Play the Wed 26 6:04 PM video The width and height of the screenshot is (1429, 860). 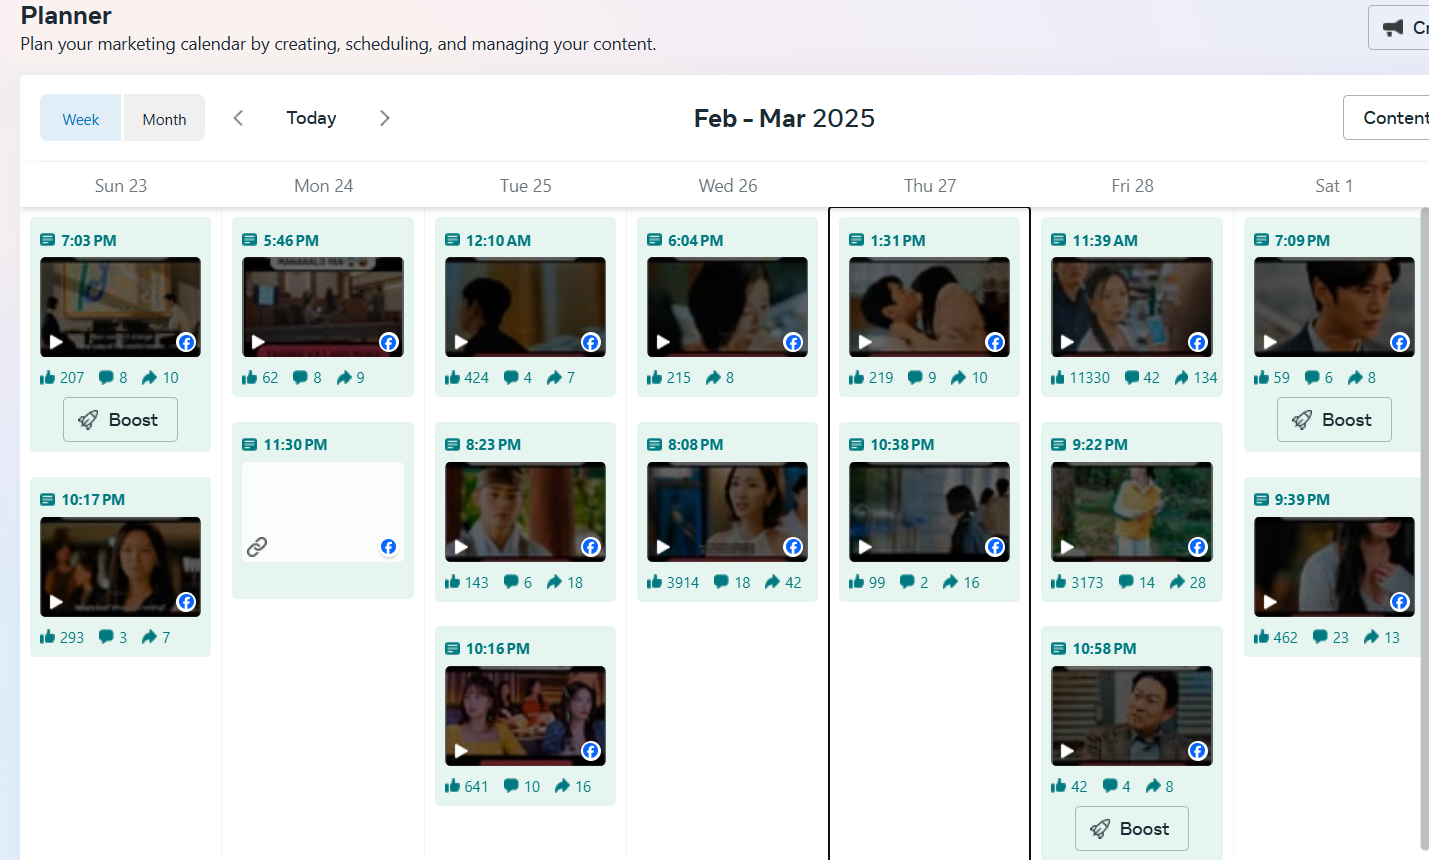pos(663,342)
